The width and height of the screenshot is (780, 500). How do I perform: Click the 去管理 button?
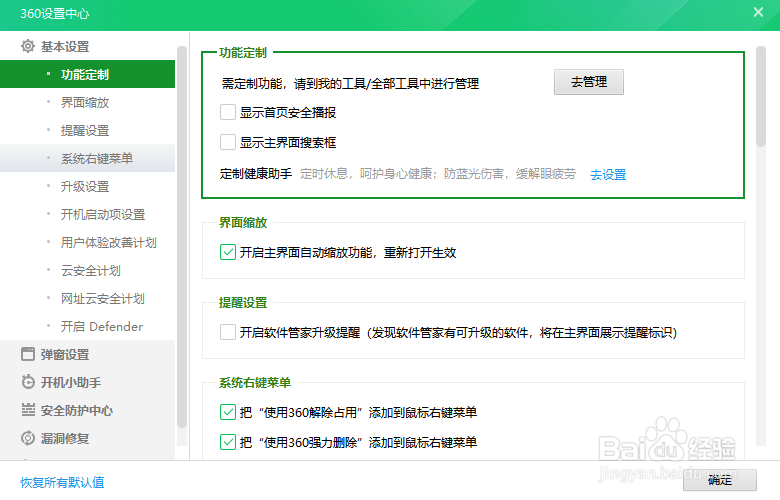click(588, 82)
